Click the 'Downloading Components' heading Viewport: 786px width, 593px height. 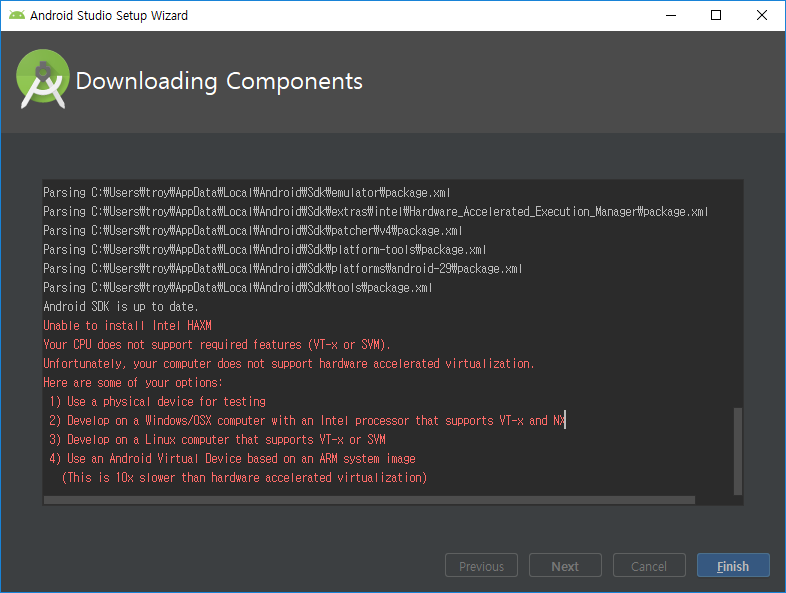point(219,81)
